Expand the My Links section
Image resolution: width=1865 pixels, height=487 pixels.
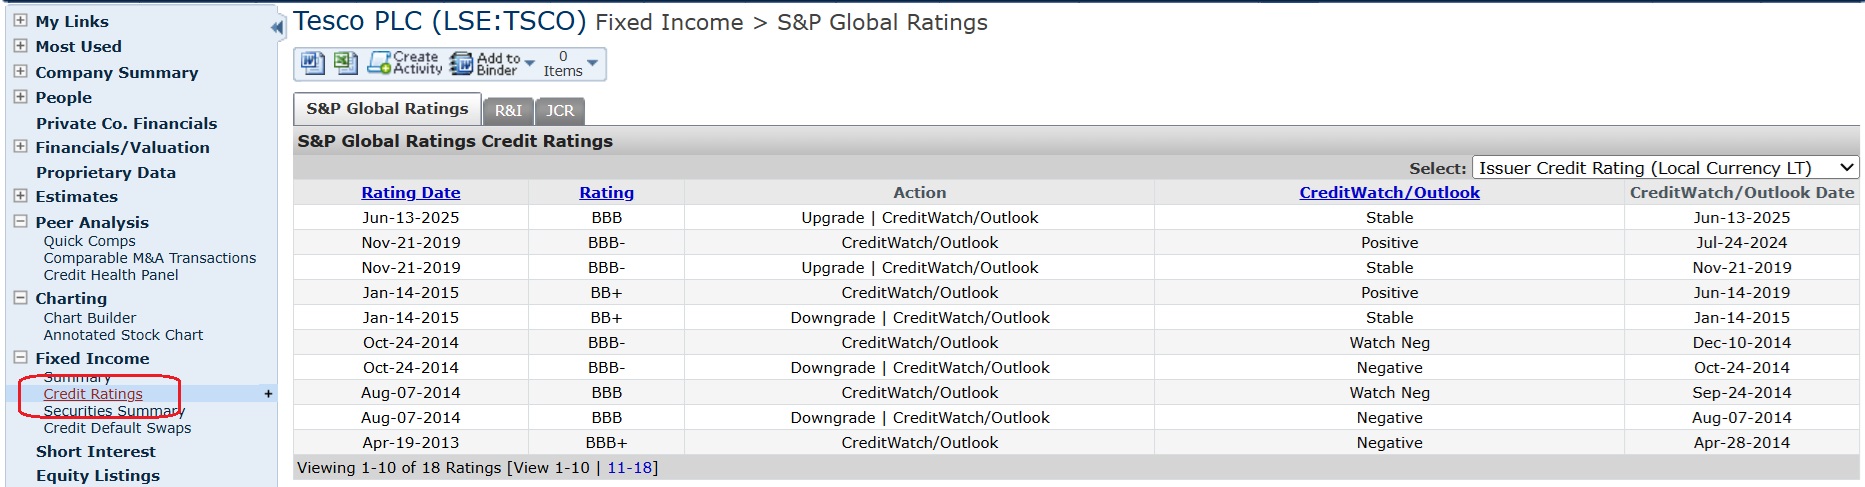20,20
